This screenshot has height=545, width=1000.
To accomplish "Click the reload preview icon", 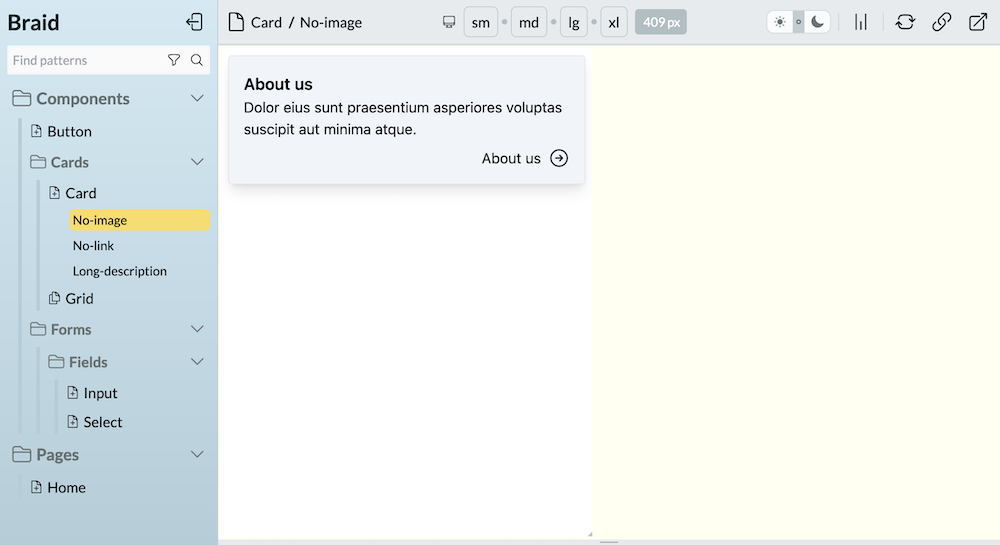I will [905, 22].
